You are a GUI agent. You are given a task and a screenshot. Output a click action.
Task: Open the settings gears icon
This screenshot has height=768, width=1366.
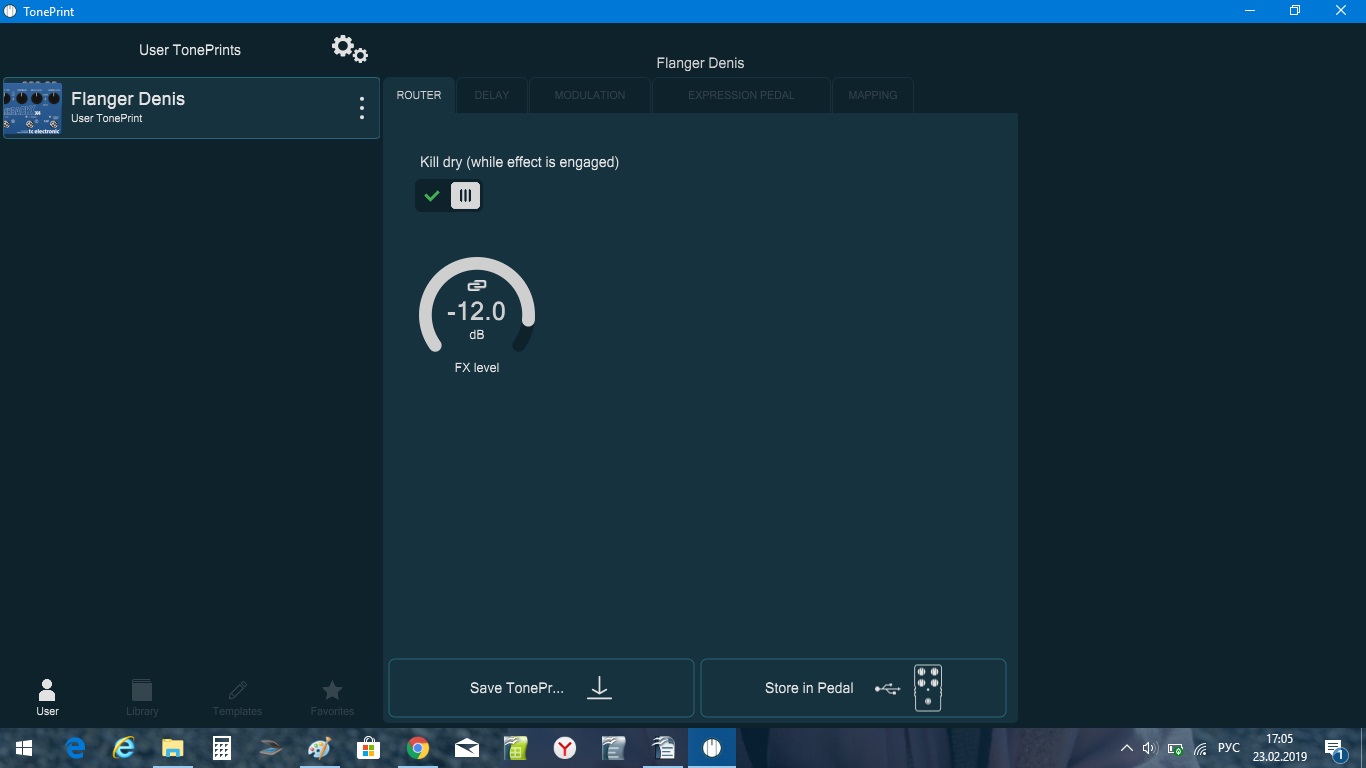tap(350, 48)
